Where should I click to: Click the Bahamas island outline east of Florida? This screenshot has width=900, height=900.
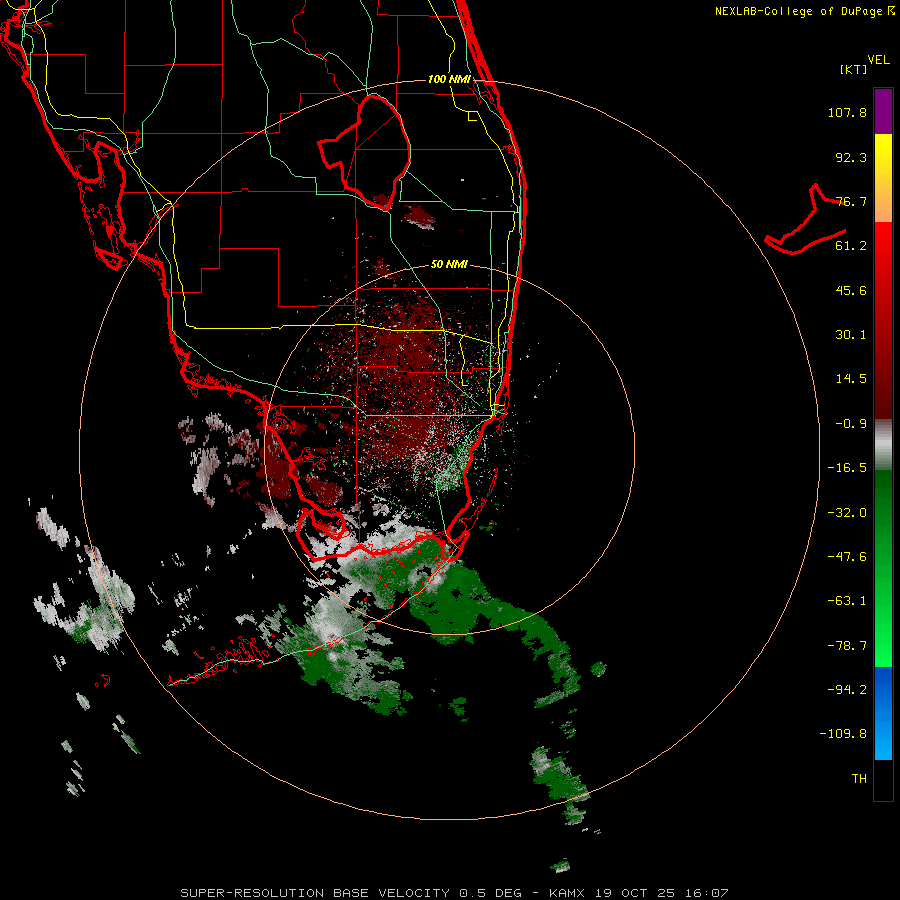[805, 221]
